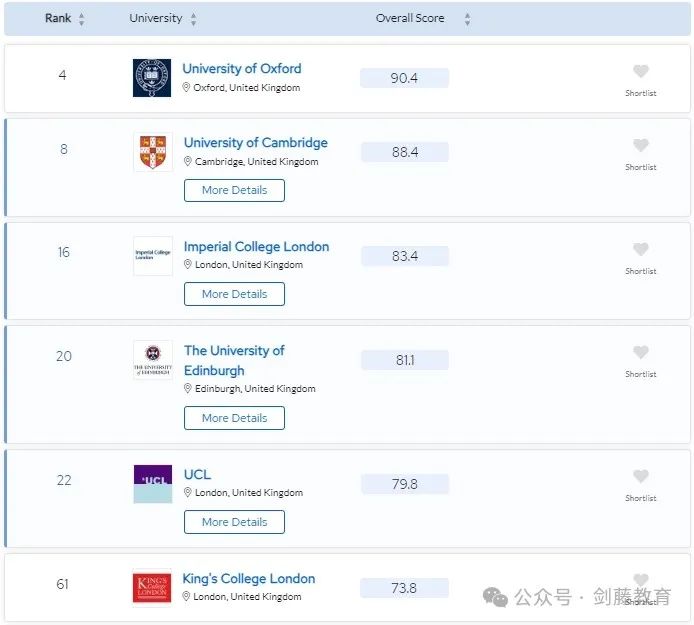Image resolution: width=694 pixels, height=625 pixels.
Task: Click rank number 8
Action: [x=64, y=149]
